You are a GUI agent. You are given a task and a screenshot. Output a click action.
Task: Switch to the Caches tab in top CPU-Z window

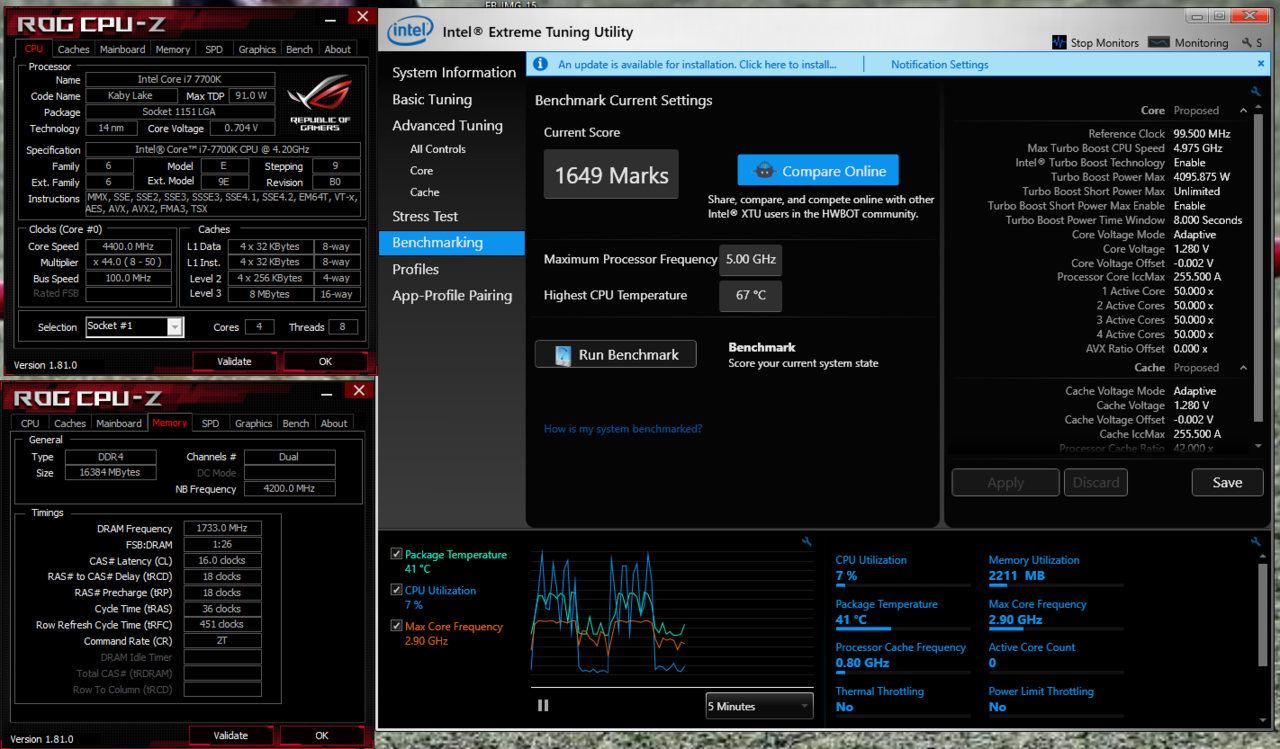[73, 49]
